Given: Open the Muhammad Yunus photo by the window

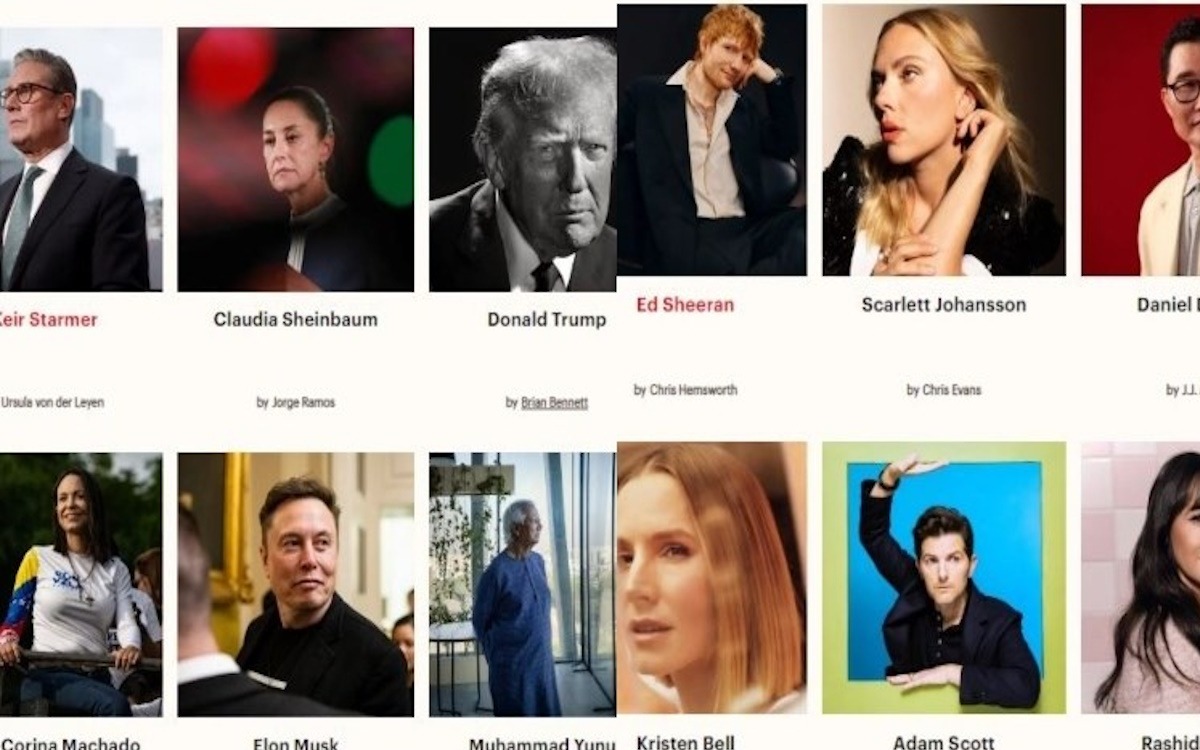Looking at the screenshot, I should pyautogui.click(x=523, y=584).
